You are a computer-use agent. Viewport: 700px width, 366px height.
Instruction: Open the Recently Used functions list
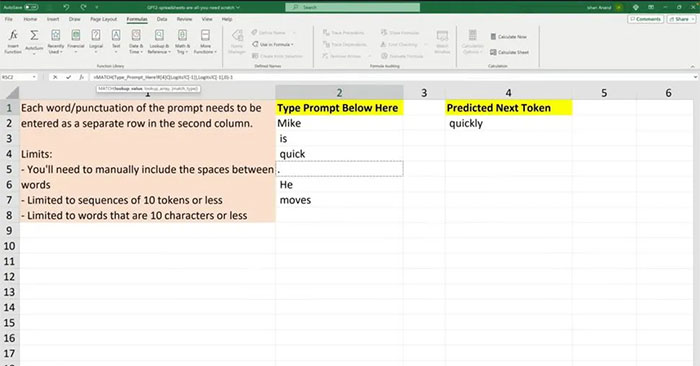click(55, 42)
